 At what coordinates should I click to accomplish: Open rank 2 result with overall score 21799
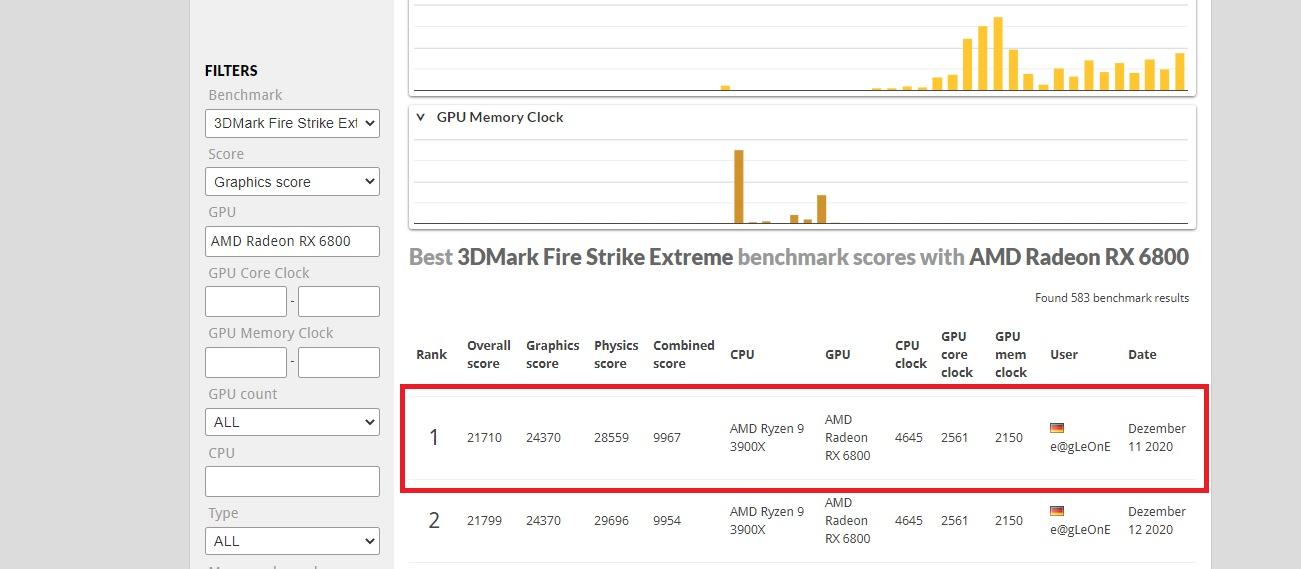point(804,521)
